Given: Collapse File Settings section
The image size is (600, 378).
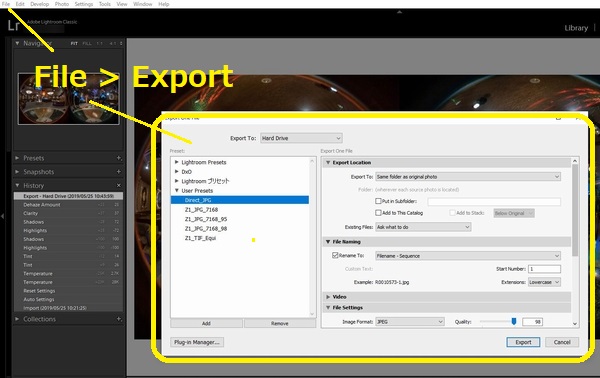Looking at the screenshot, I should 328,308.
